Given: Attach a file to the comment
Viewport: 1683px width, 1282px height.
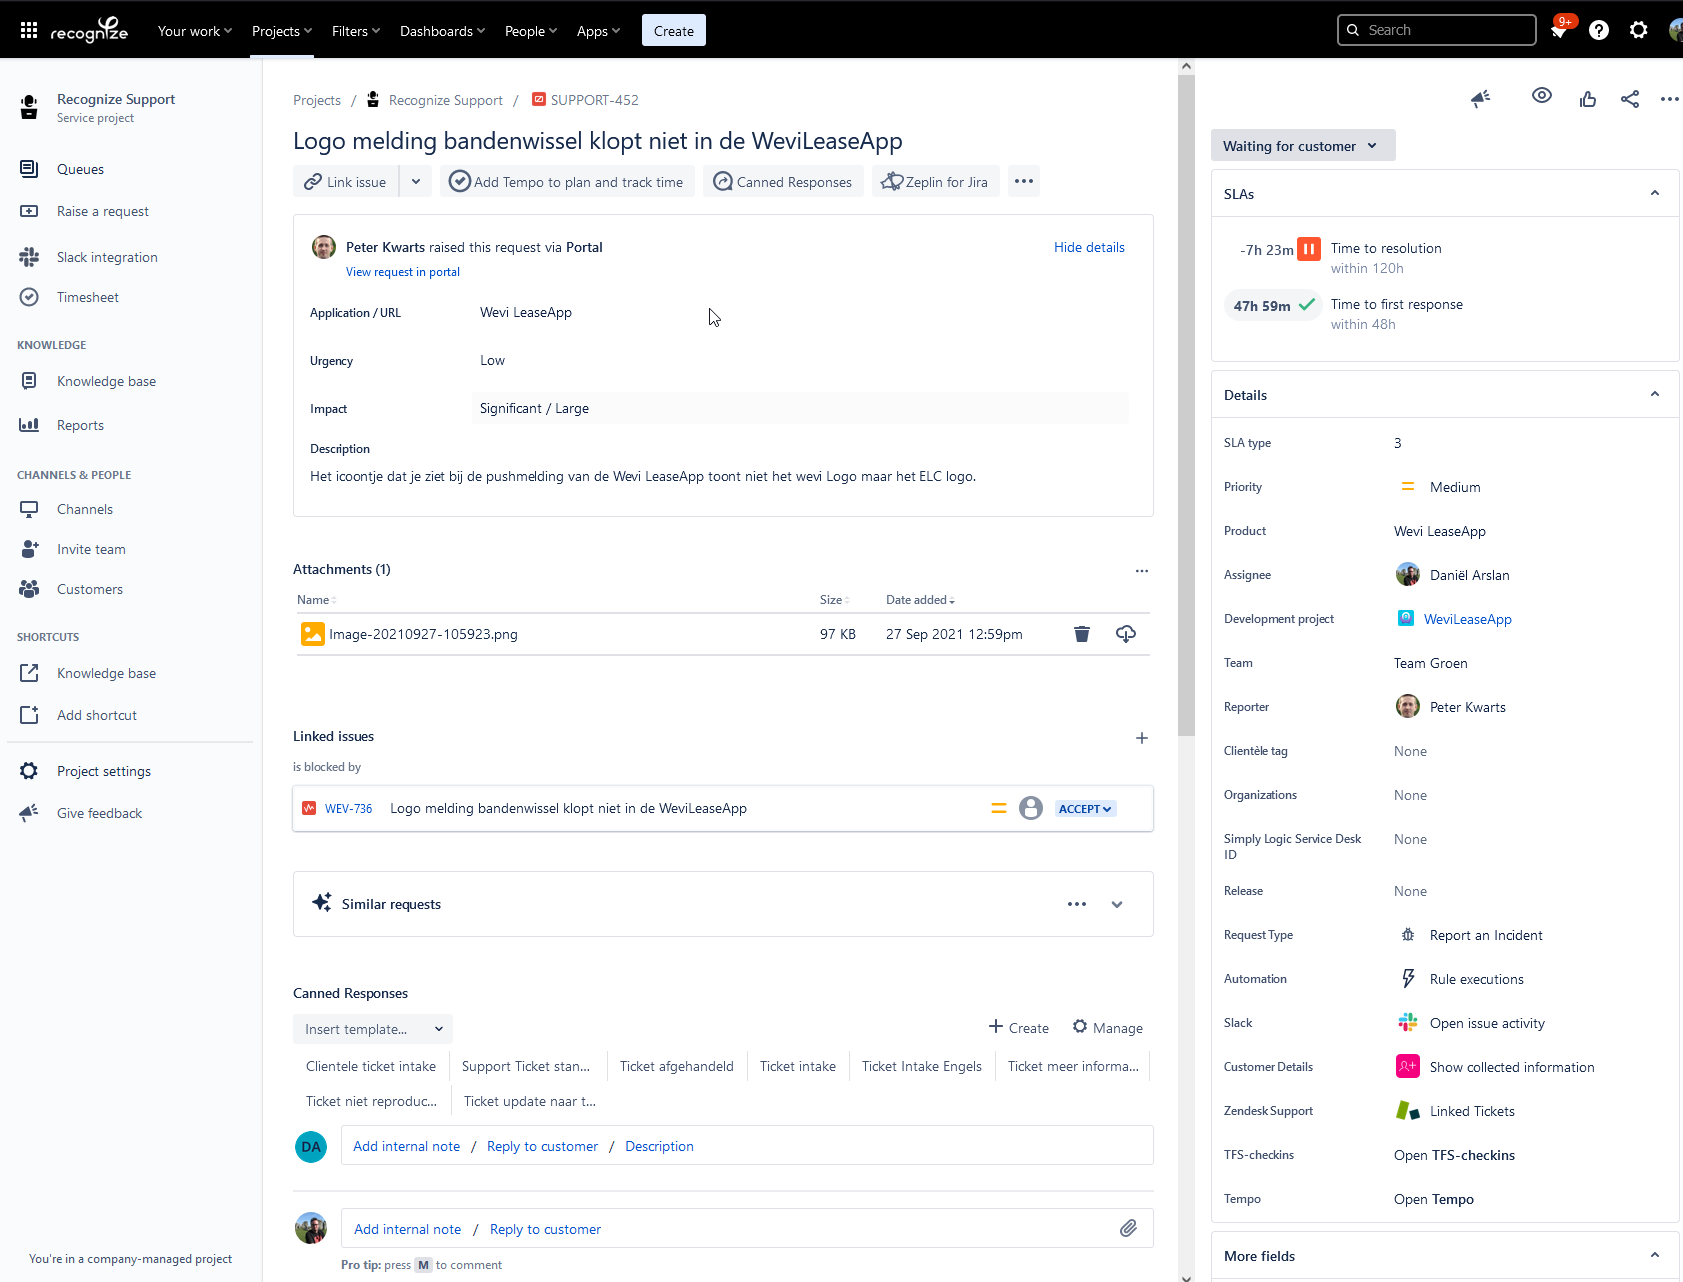Looking at the screenshot, I should pyautogui.click(x=1130, y=1228).
